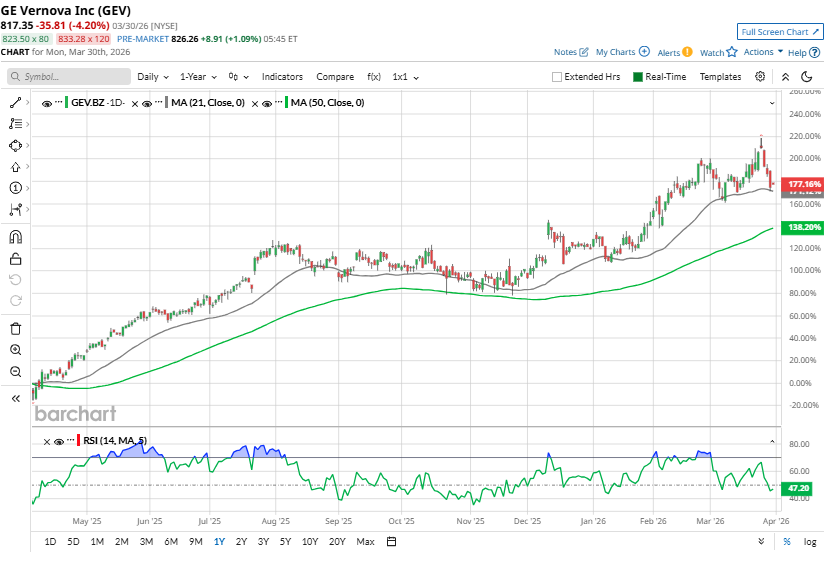This screenshot has width=828, height=571.
Task: Click in the Symbol search field
Action: pos(70,77)
